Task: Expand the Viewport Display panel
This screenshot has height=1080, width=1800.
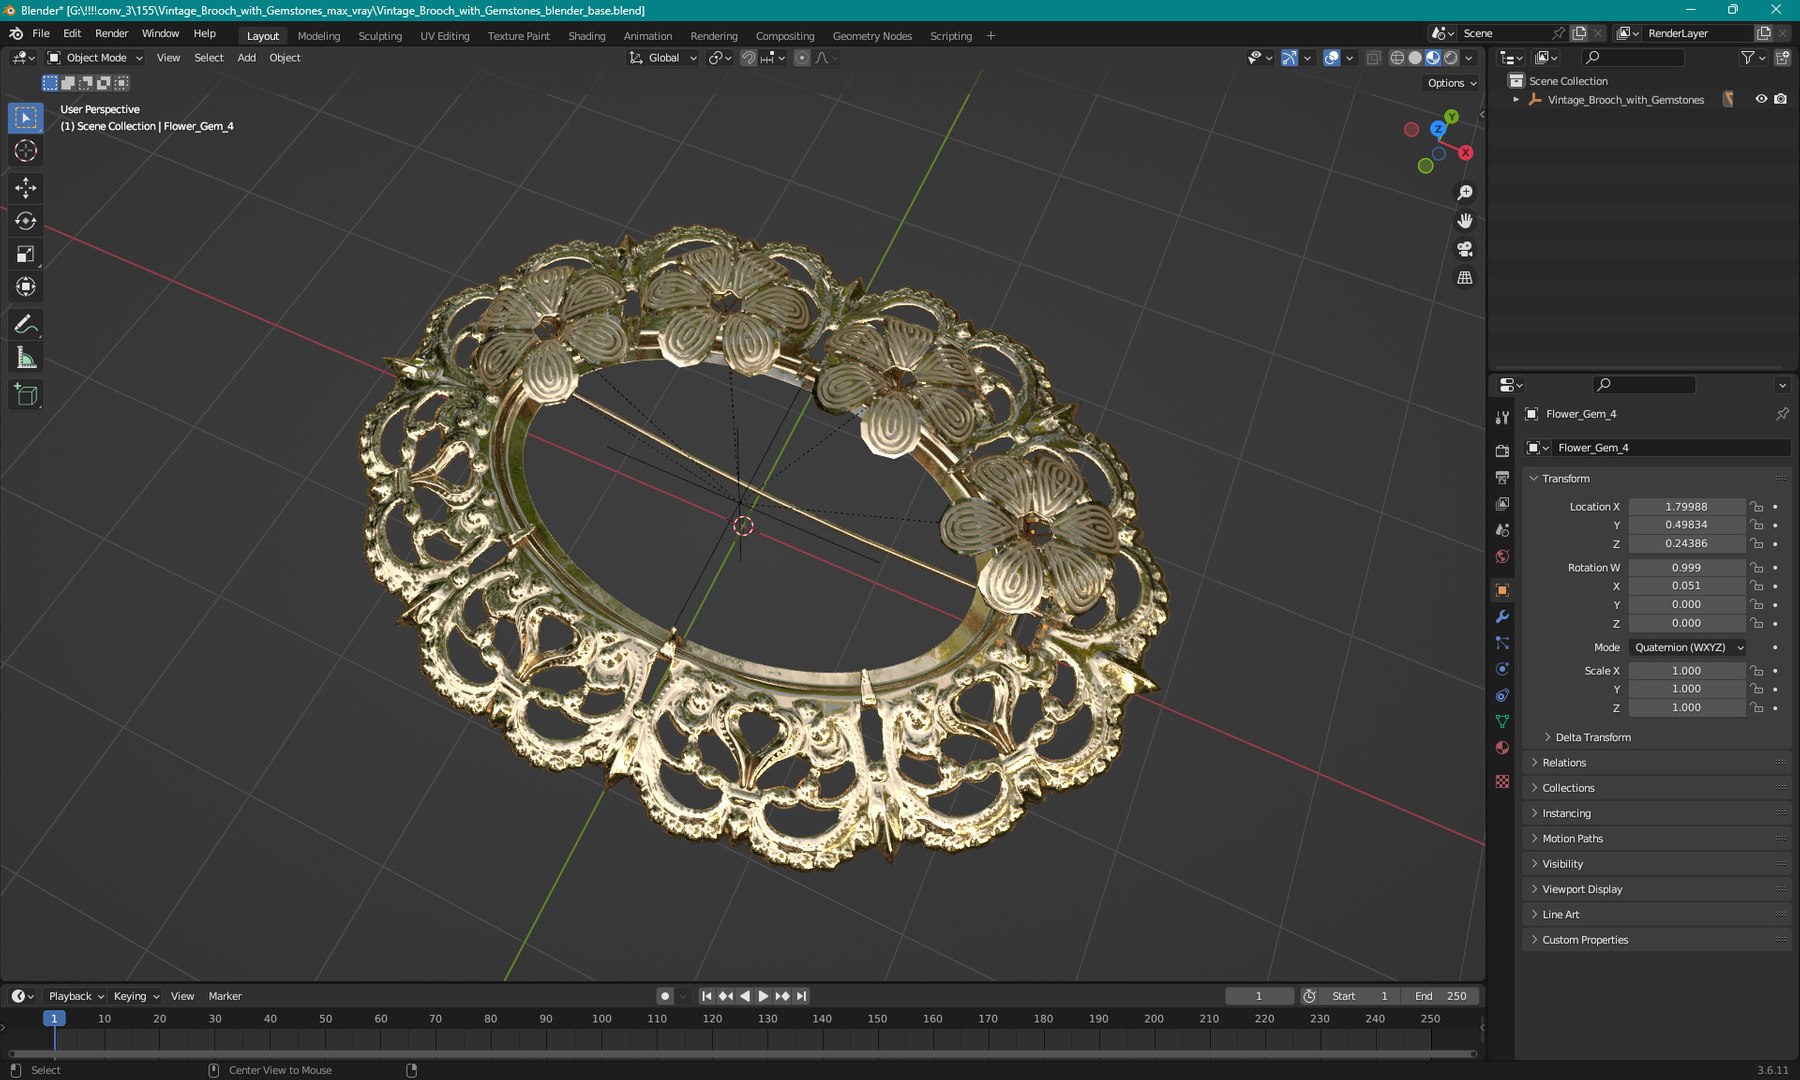Action: point(1582,889)
